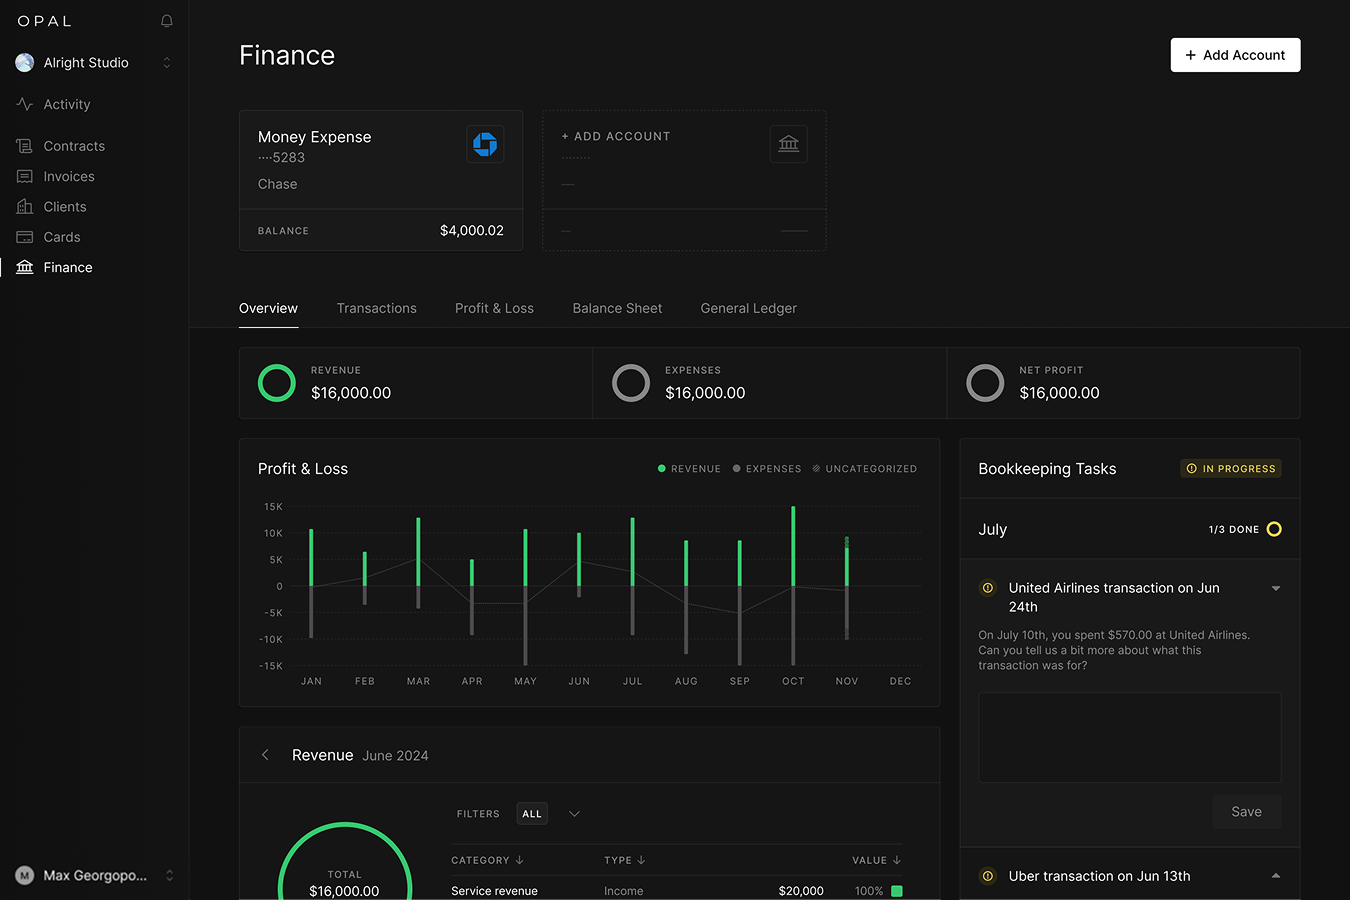Click the OPAL logo

coord(45,21)
